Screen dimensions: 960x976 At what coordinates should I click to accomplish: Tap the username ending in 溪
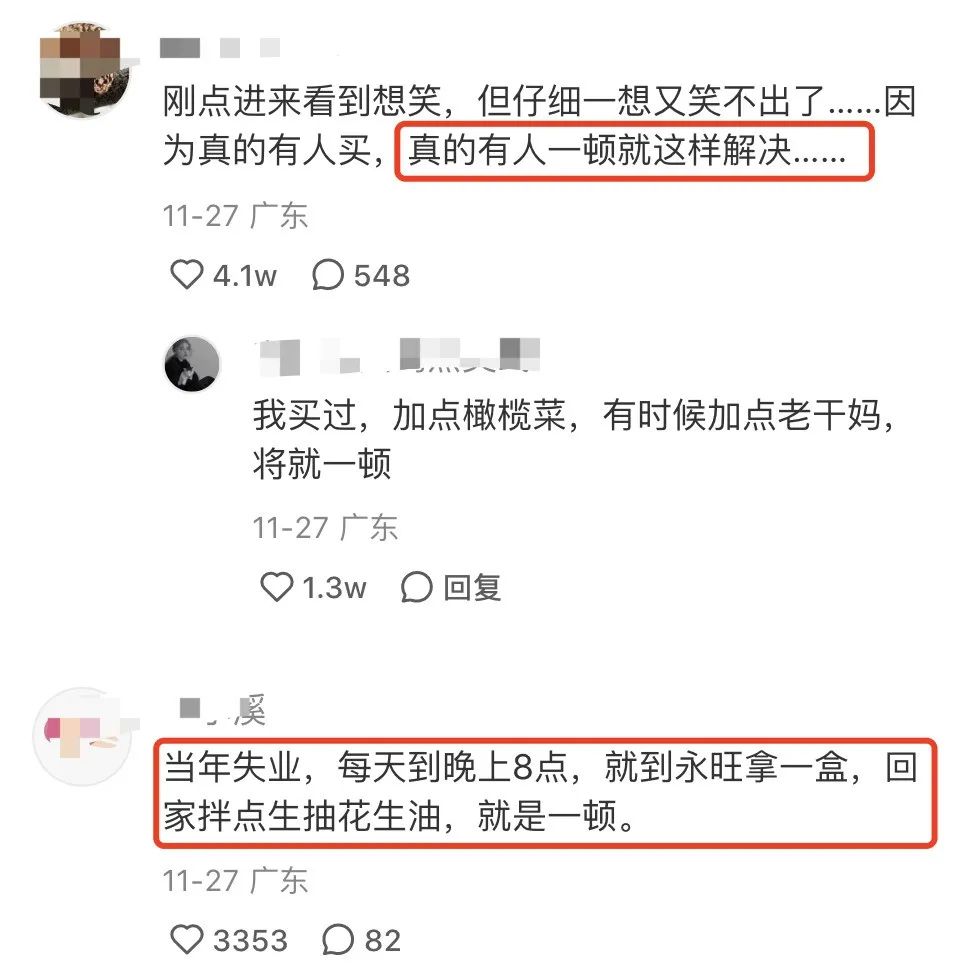pos(223,710)
